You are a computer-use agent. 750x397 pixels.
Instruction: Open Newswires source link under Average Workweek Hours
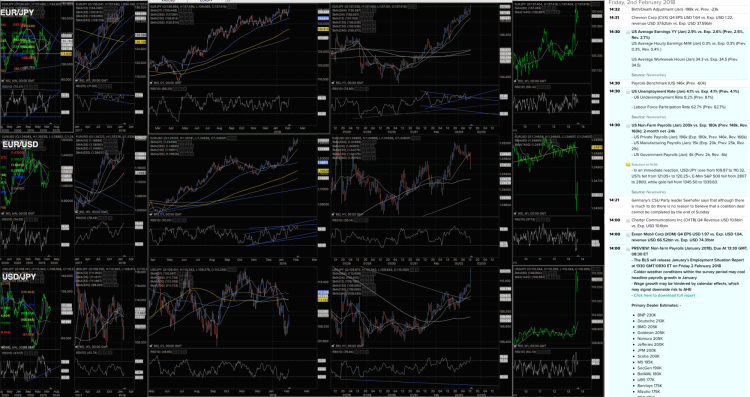[655, 75]
